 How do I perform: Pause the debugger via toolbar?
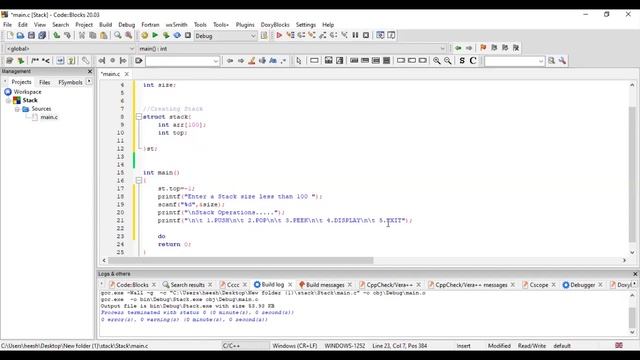click(355, 36)
